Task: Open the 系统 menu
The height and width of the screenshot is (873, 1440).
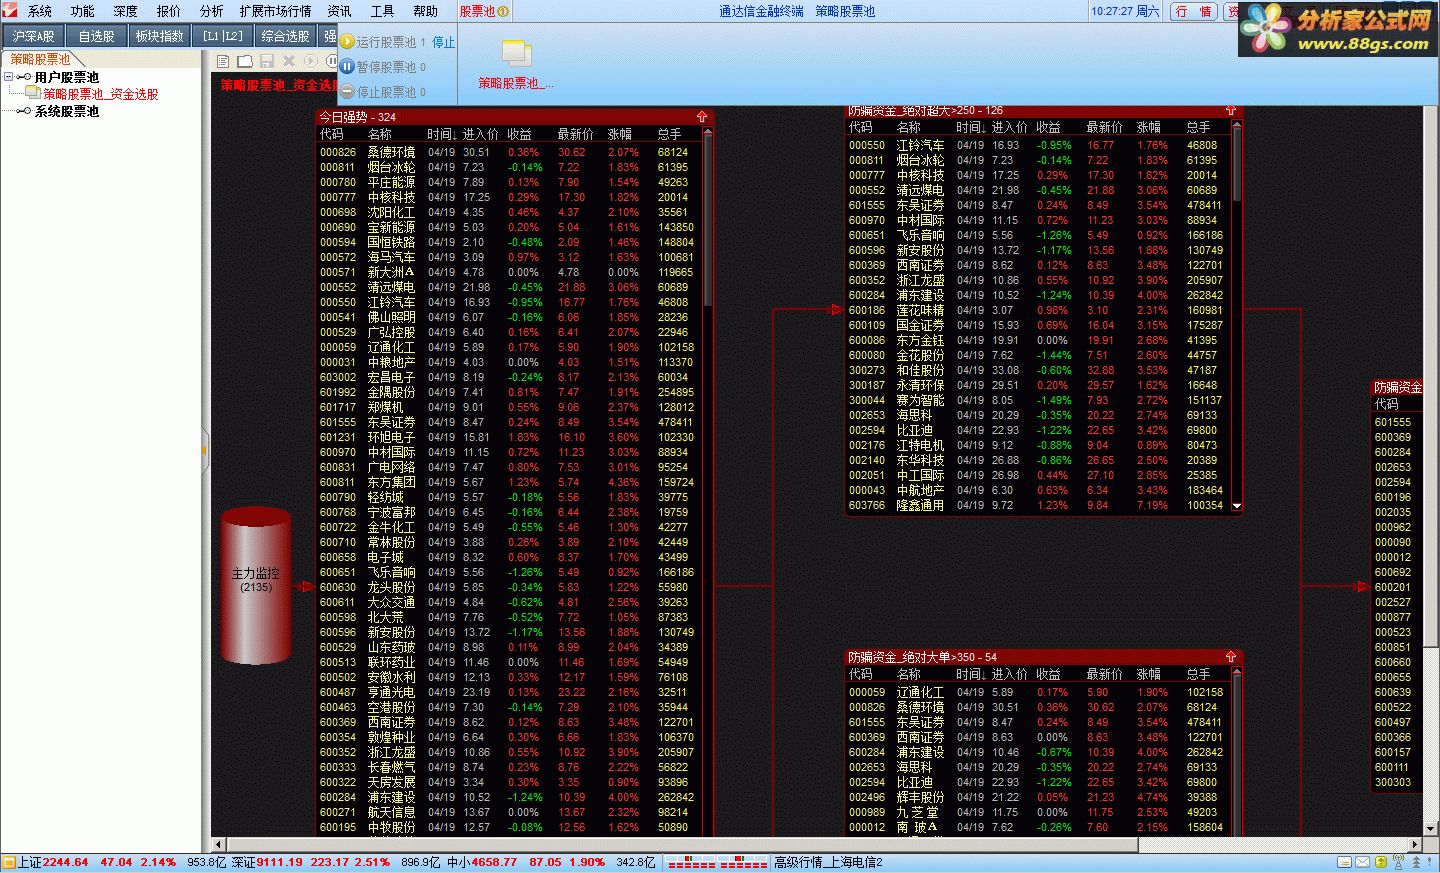Action: pos(40,11)
